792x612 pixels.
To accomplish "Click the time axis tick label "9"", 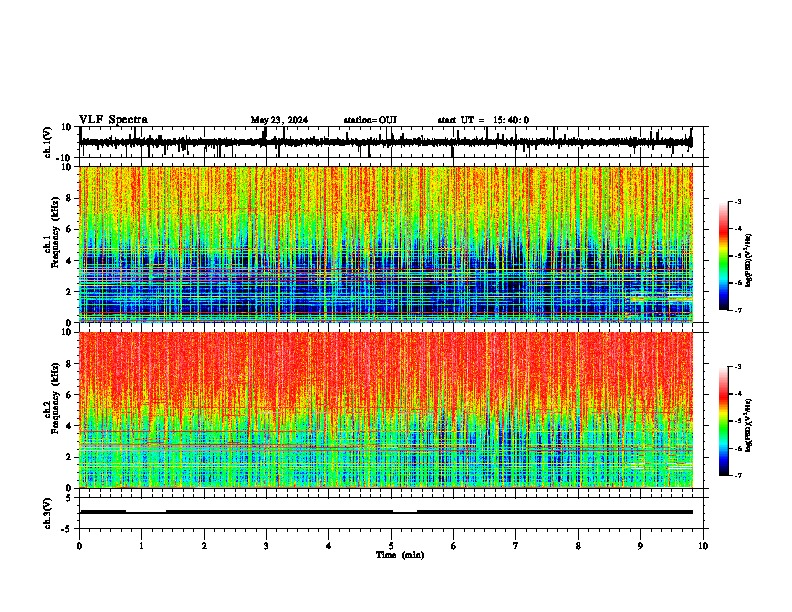I will coord(640,546).
